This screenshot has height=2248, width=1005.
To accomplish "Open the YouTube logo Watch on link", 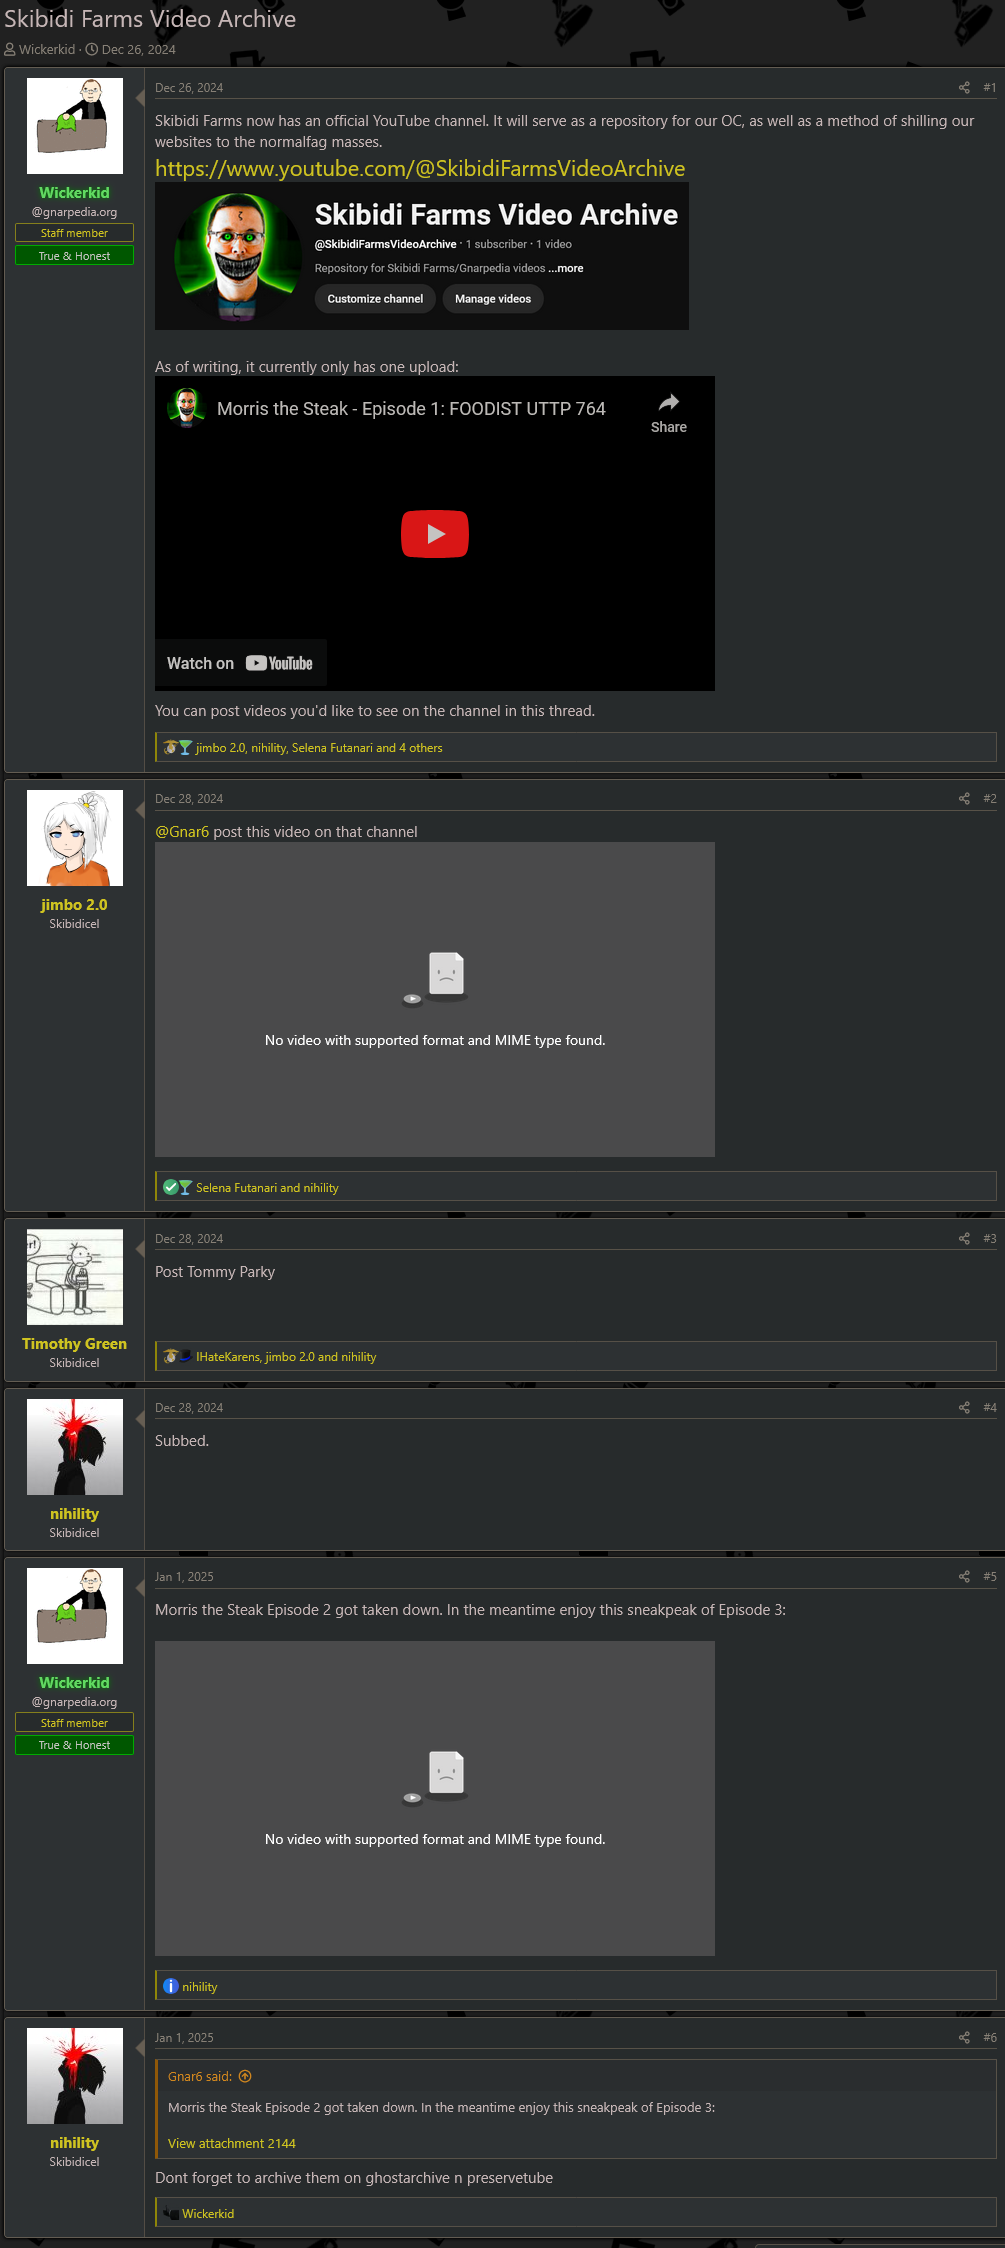I will 279,664.
